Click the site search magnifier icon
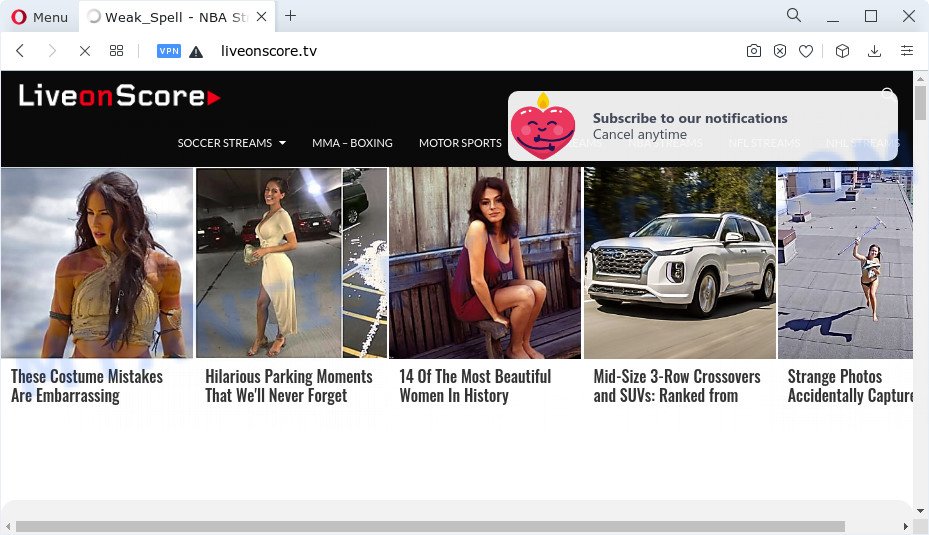Screen dimensions: 929x535 [888, 94]
